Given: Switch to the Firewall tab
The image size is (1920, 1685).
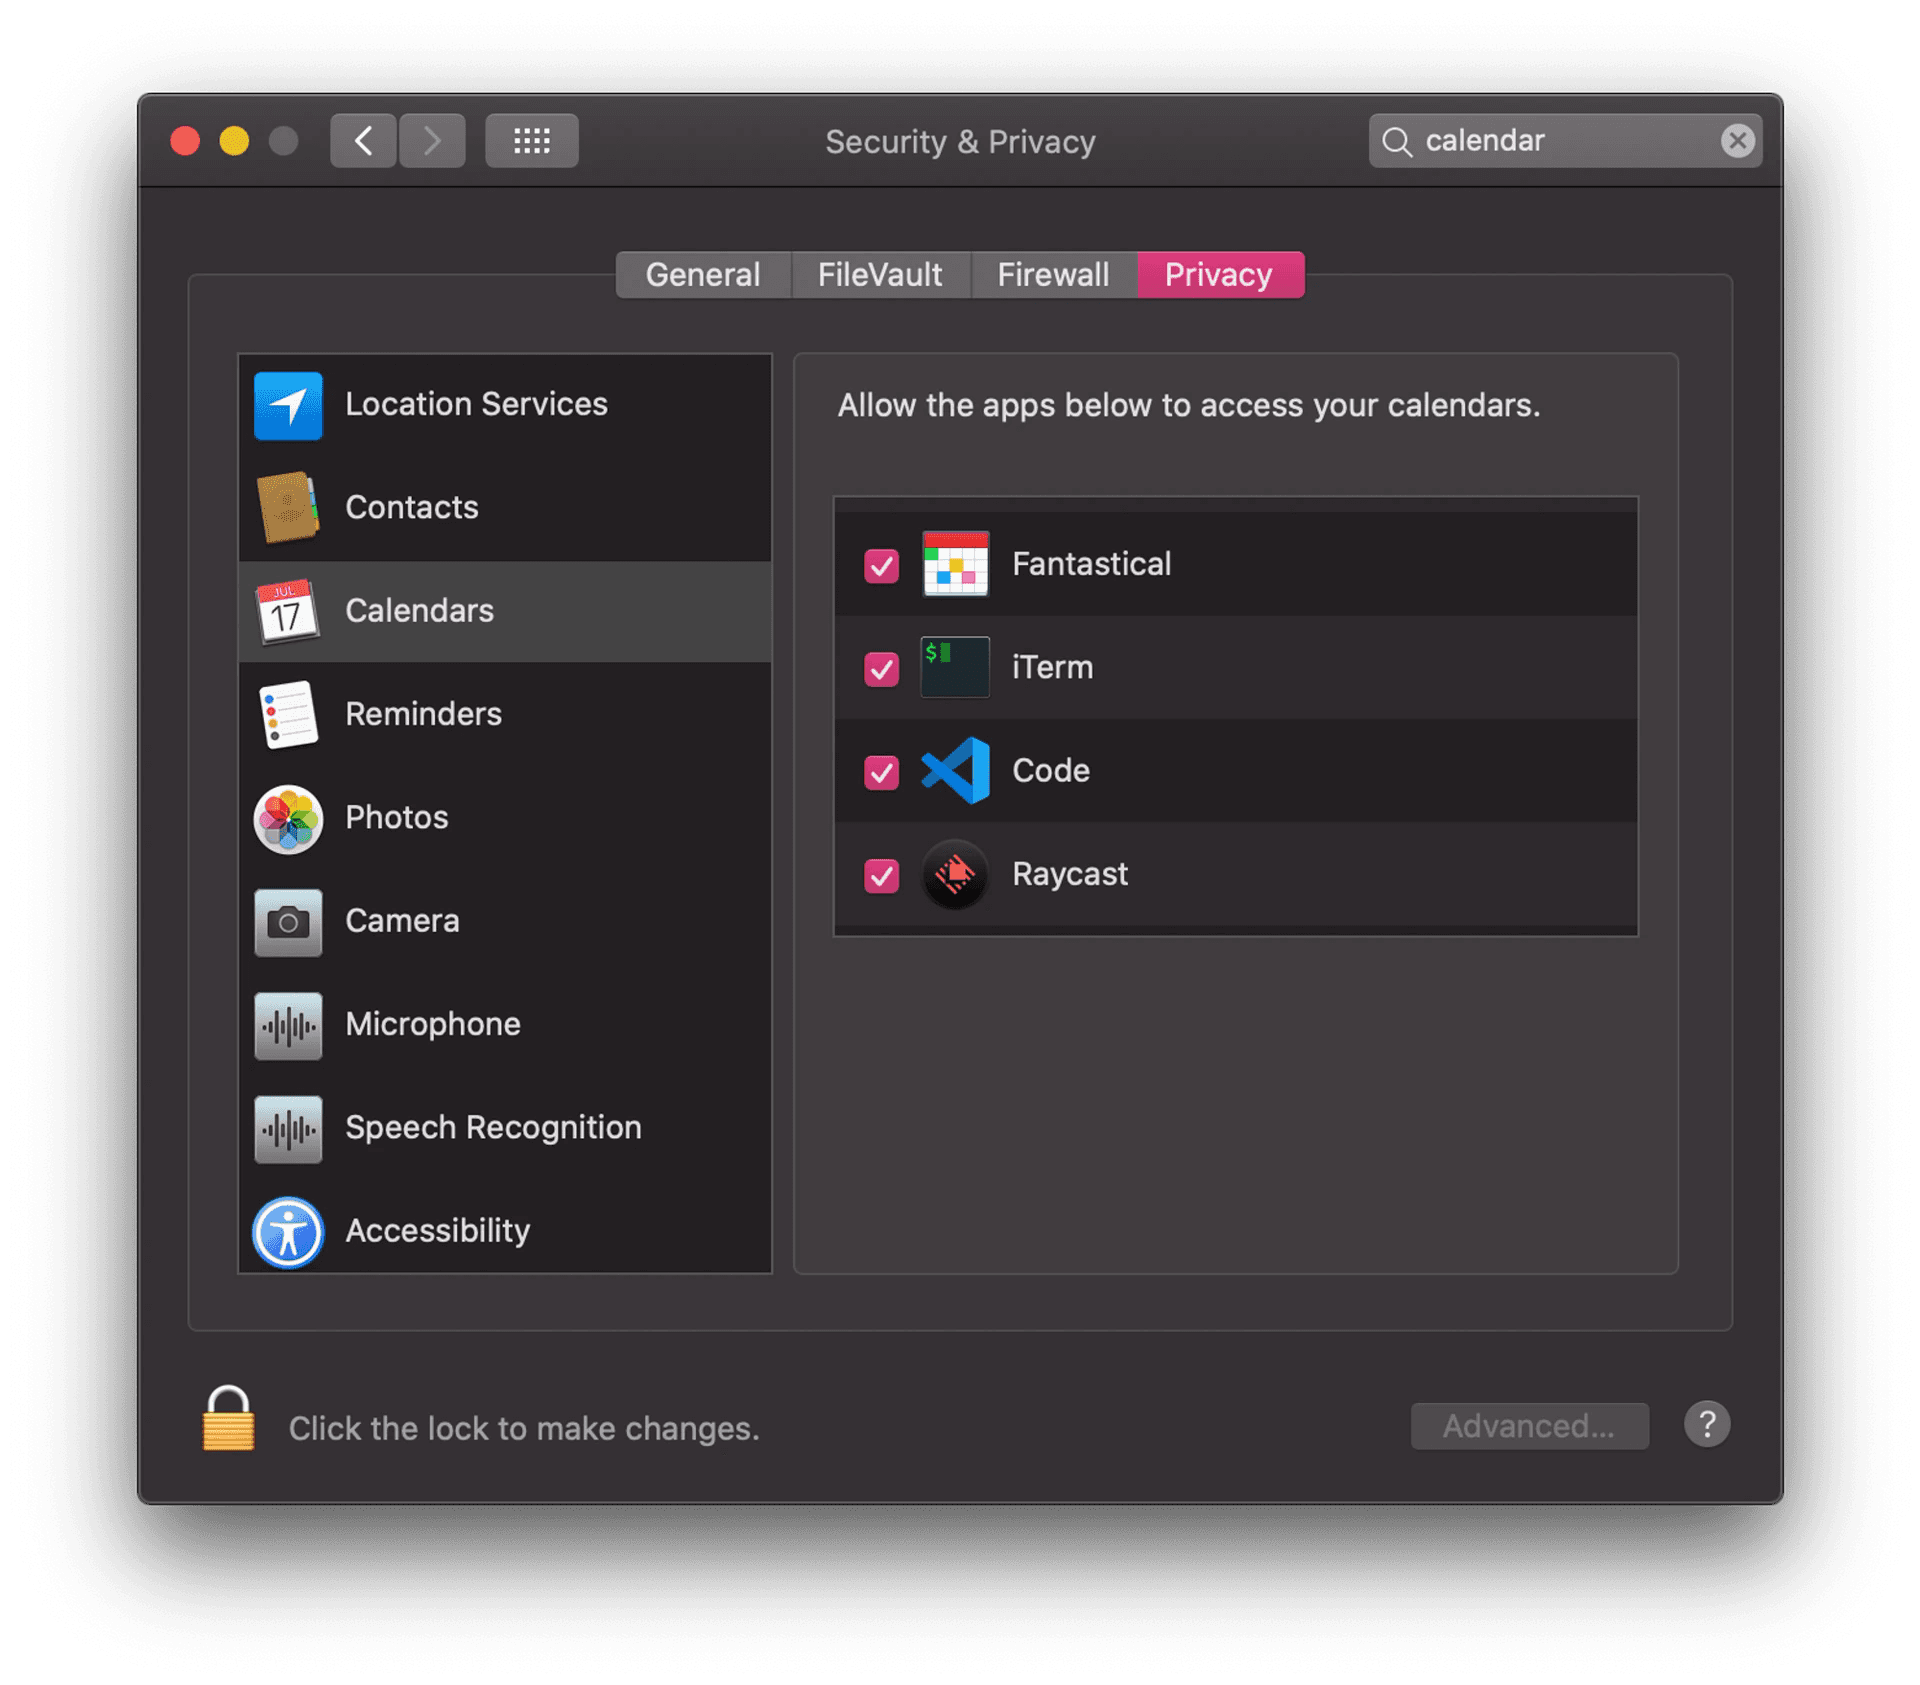Looking at the screenshot, I should click(x=1053, y=274).
